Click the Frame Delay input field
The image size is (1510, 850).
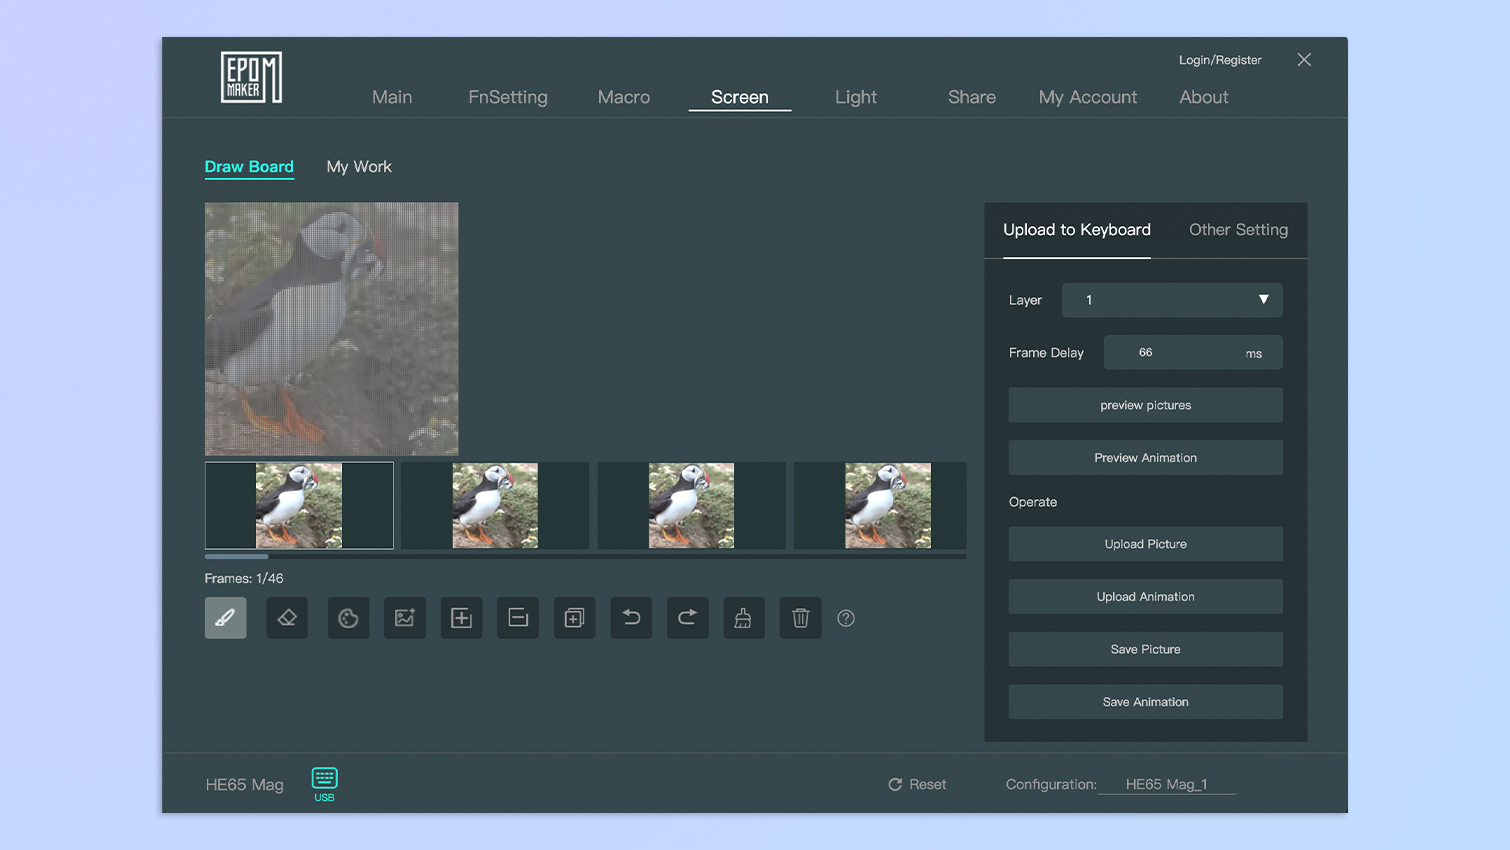1193,352
